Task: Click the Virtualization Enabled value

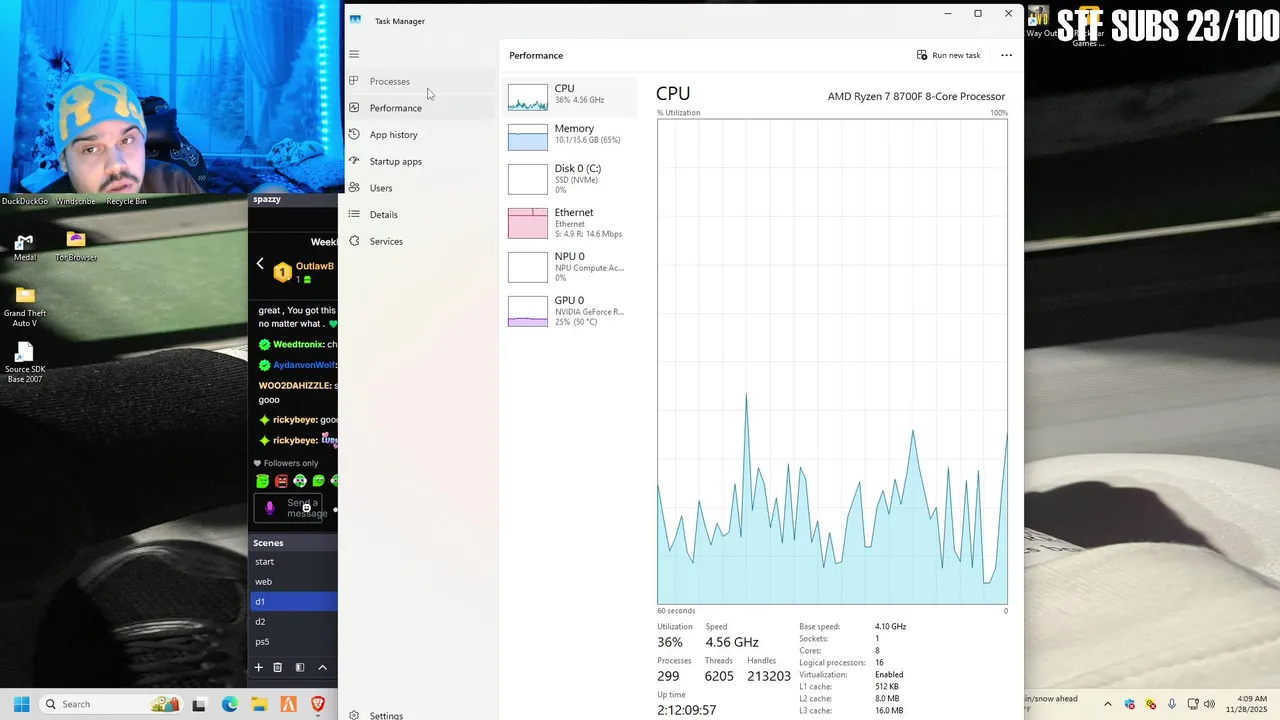Action: point(889,675)
